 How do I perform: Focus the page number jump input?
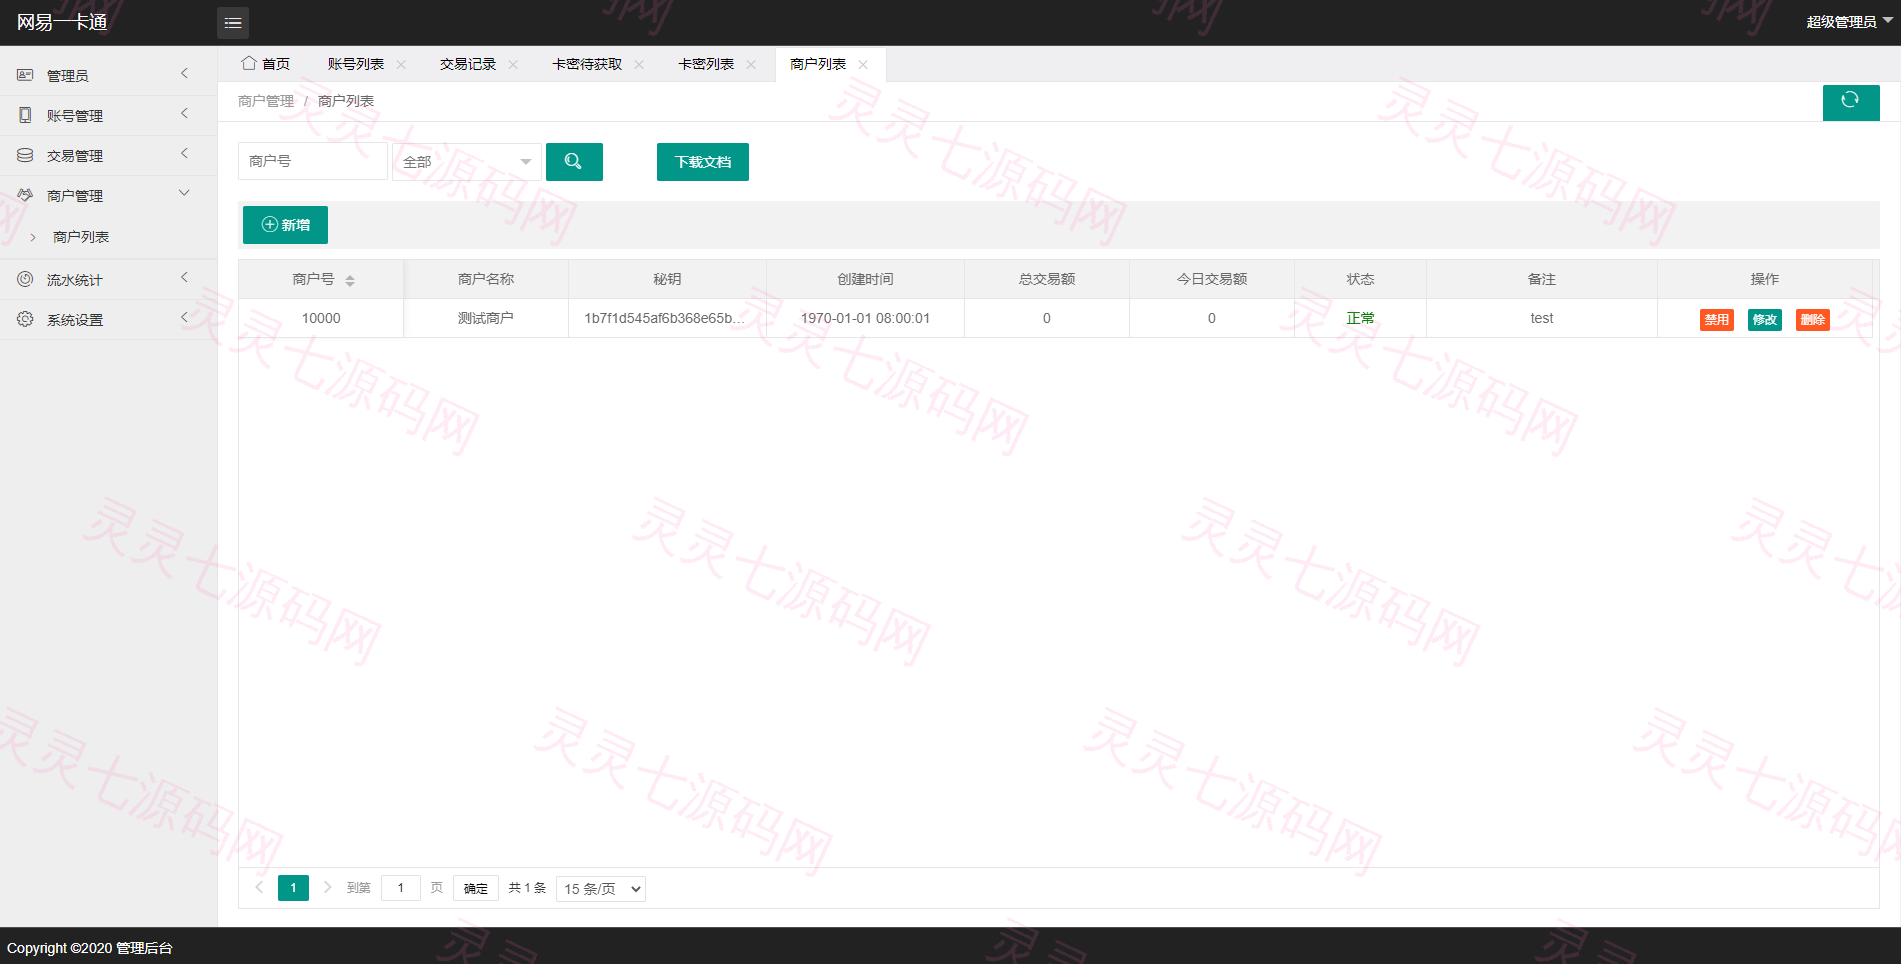(401, 888)
